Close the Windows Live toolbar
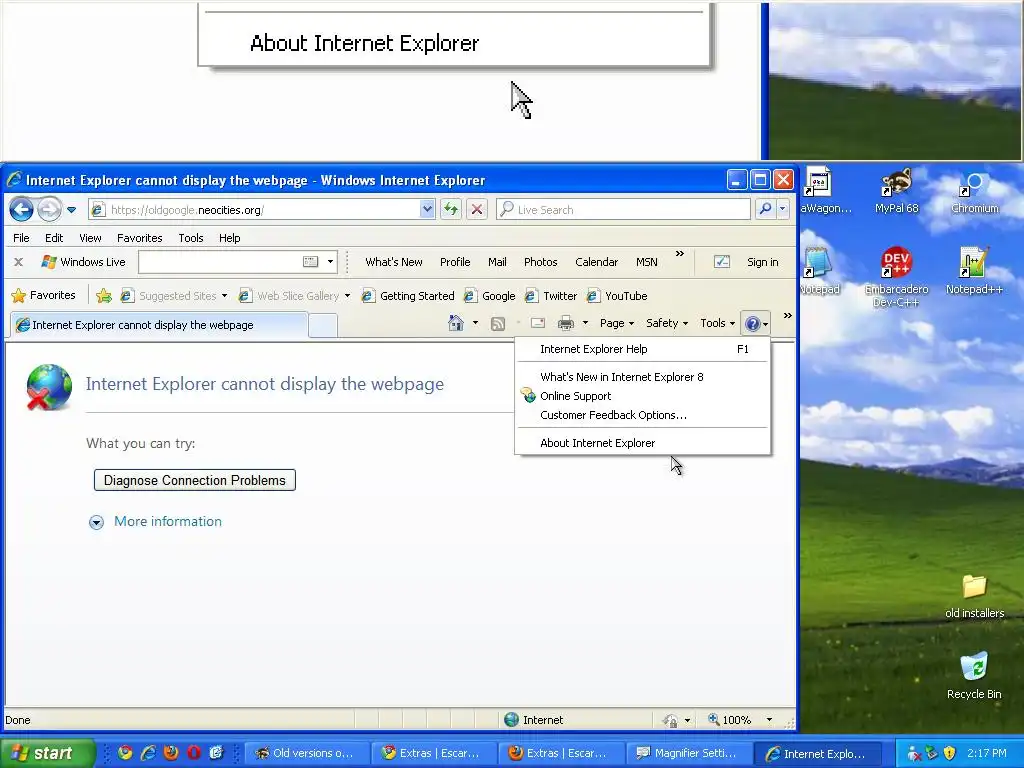This screenshot has width=1024, height=768. tap(18, 262)
